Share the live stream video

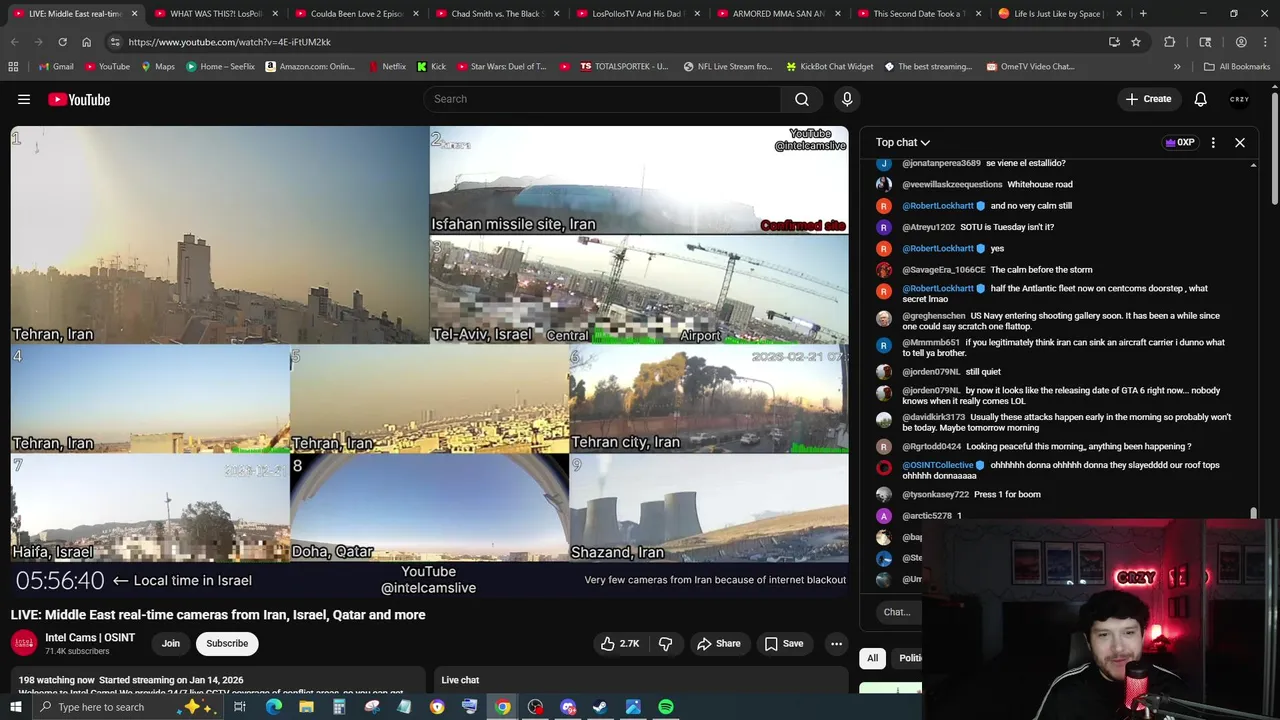[x=719, y=644]
